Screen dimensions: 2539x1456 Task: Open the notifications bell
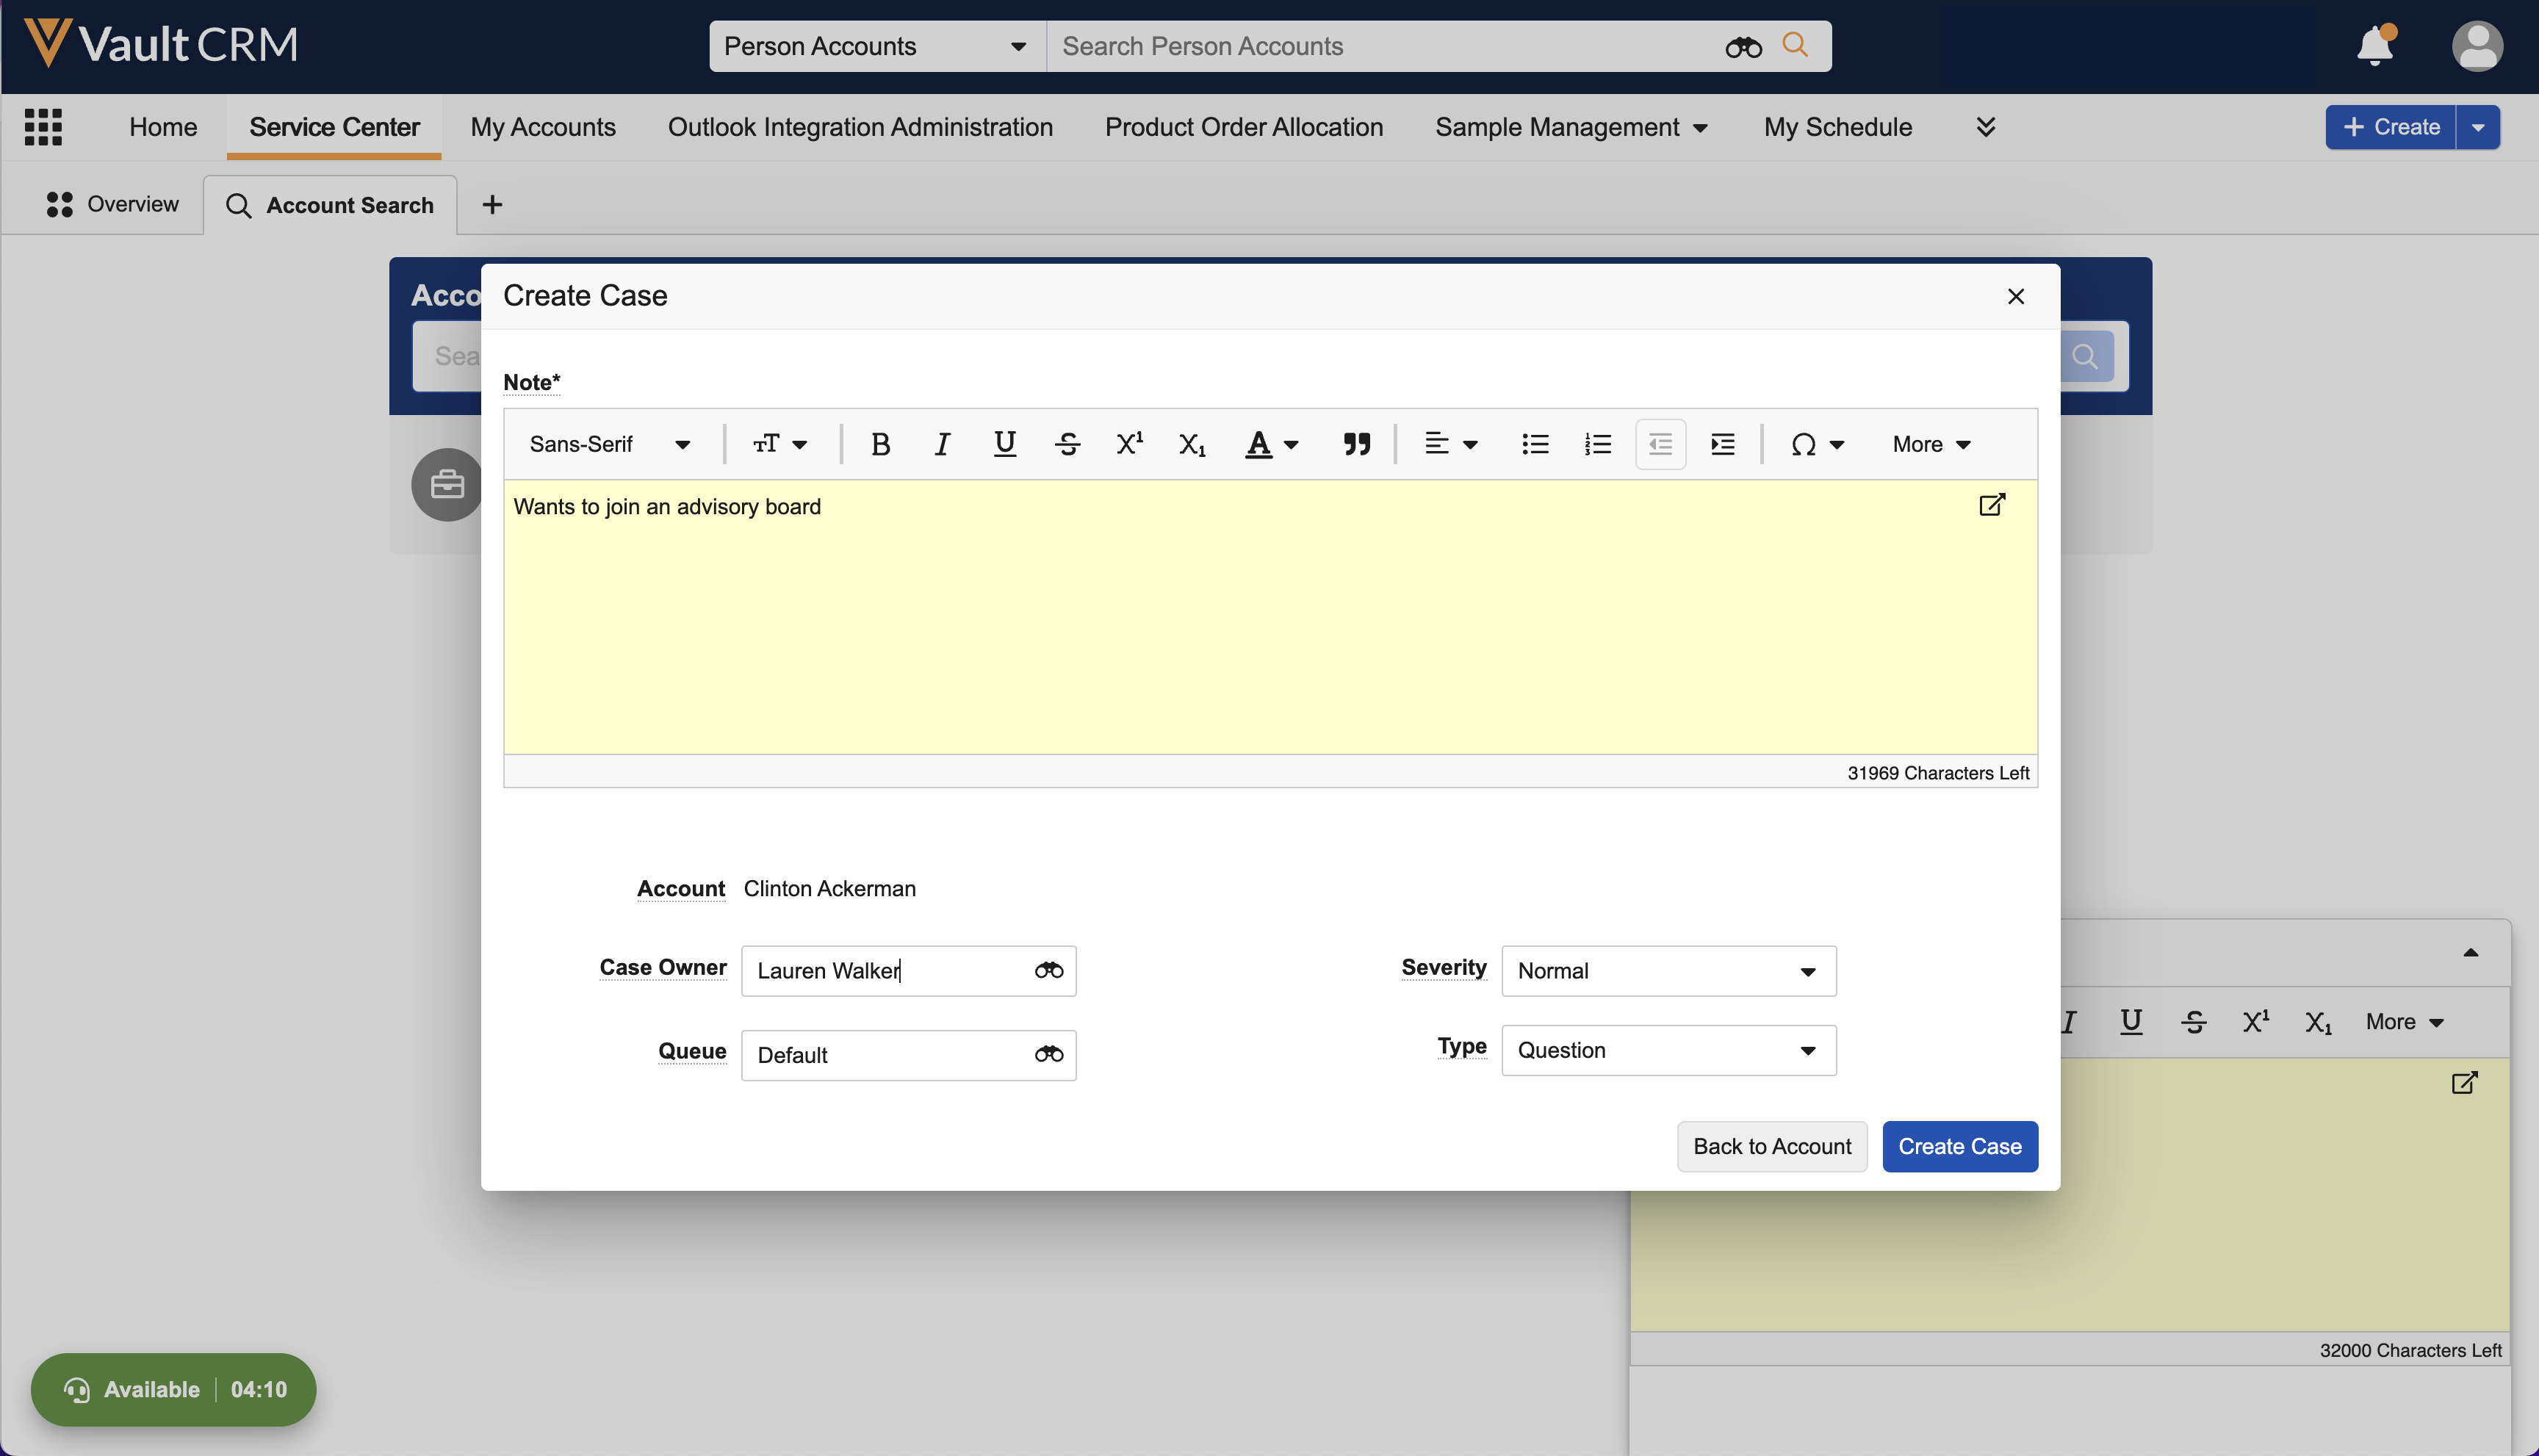[2374, 46]
